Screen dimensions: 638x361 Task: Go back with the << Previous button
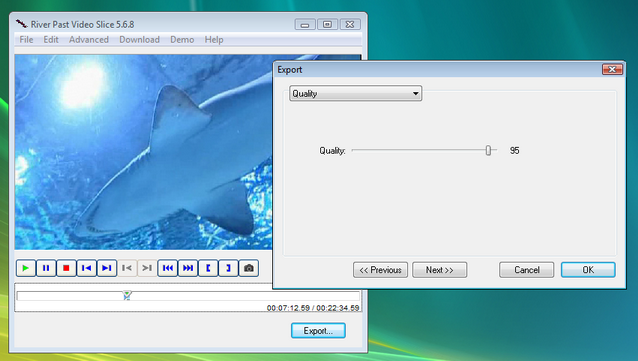(380, 270)
